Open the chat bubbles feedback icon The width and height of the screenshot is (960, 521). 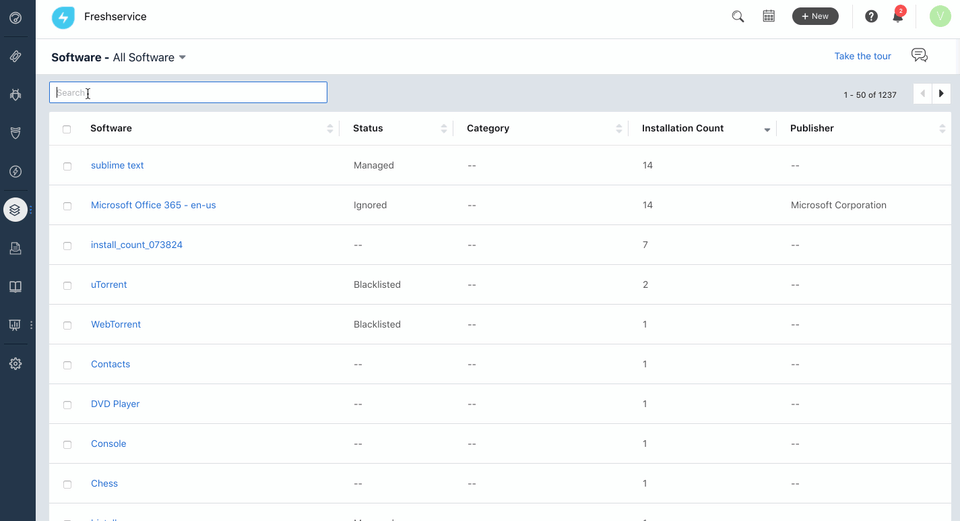(919, 56)
